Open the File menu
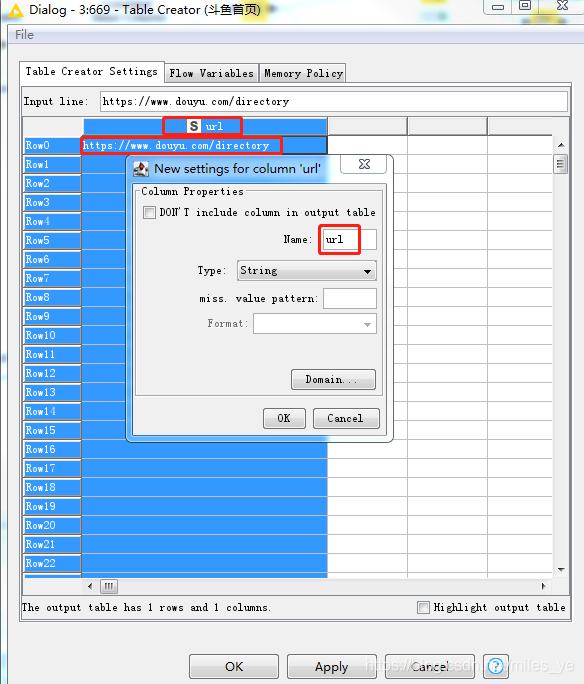Image resolution: width=584 pixels, height=684 pixels. [24, 35]
